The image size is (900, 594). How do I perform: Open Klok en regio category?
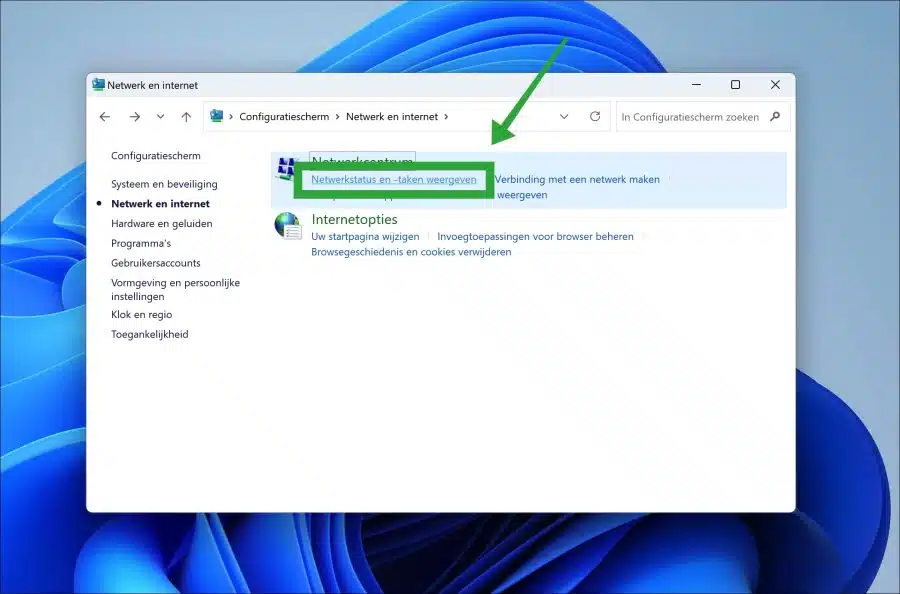tap(142, 315)
